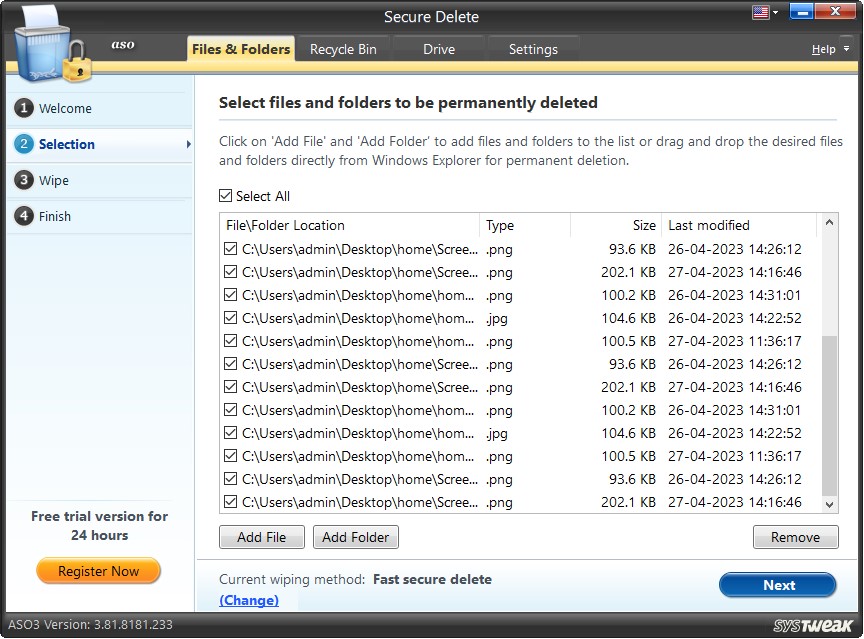Image resolution: width=864 pixels, height=639 pixels.
Task: Uncheck the first Screenshot png file entry
Action: coord(230,249)
